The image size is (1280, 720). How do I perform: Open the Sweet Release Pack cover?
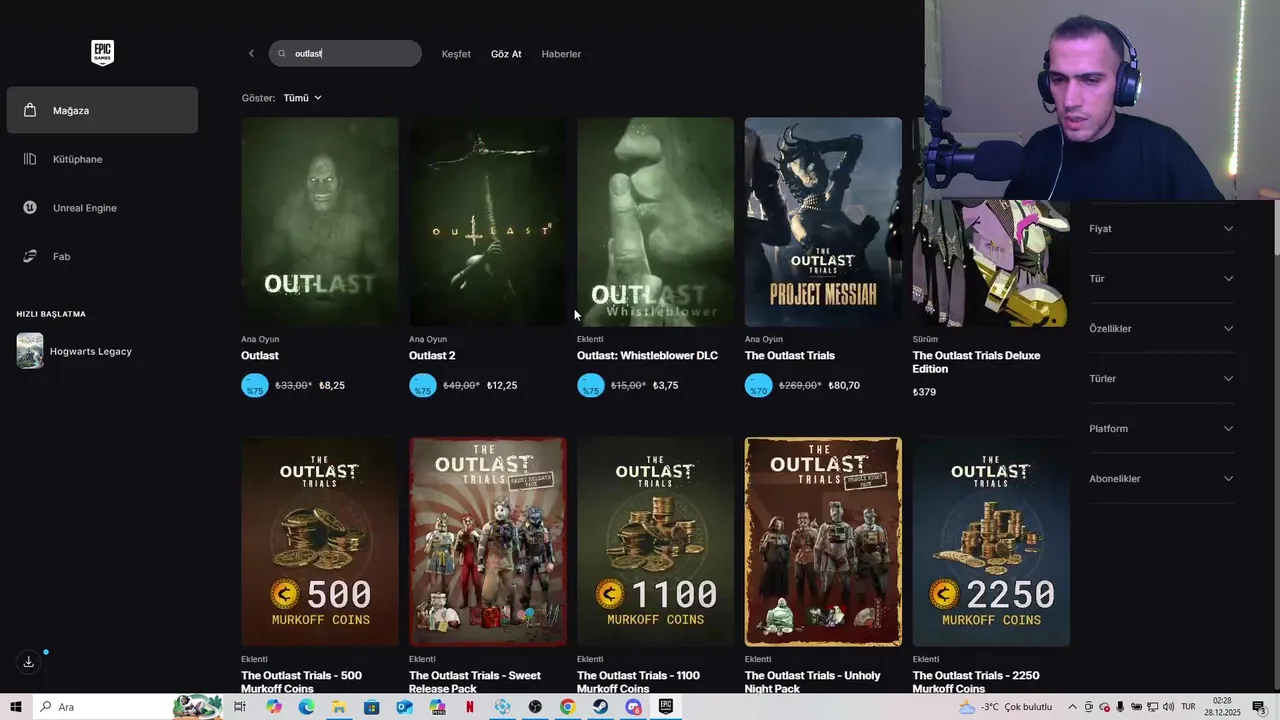pos(488,542)
